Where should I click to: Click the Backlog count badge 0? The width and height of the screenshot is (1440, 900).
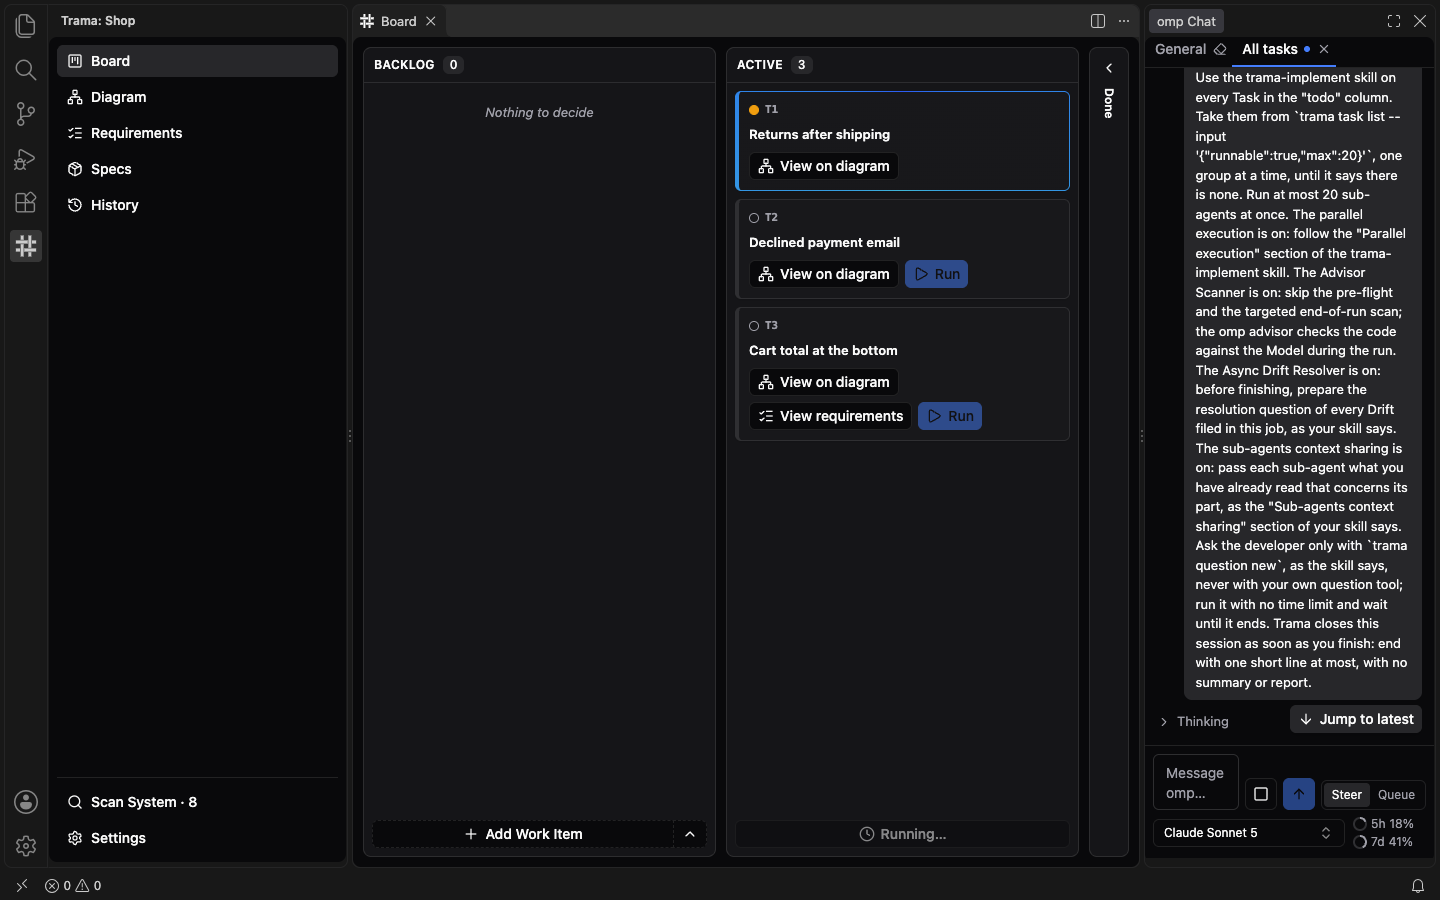pyautogui.click(x=453, y=65)
